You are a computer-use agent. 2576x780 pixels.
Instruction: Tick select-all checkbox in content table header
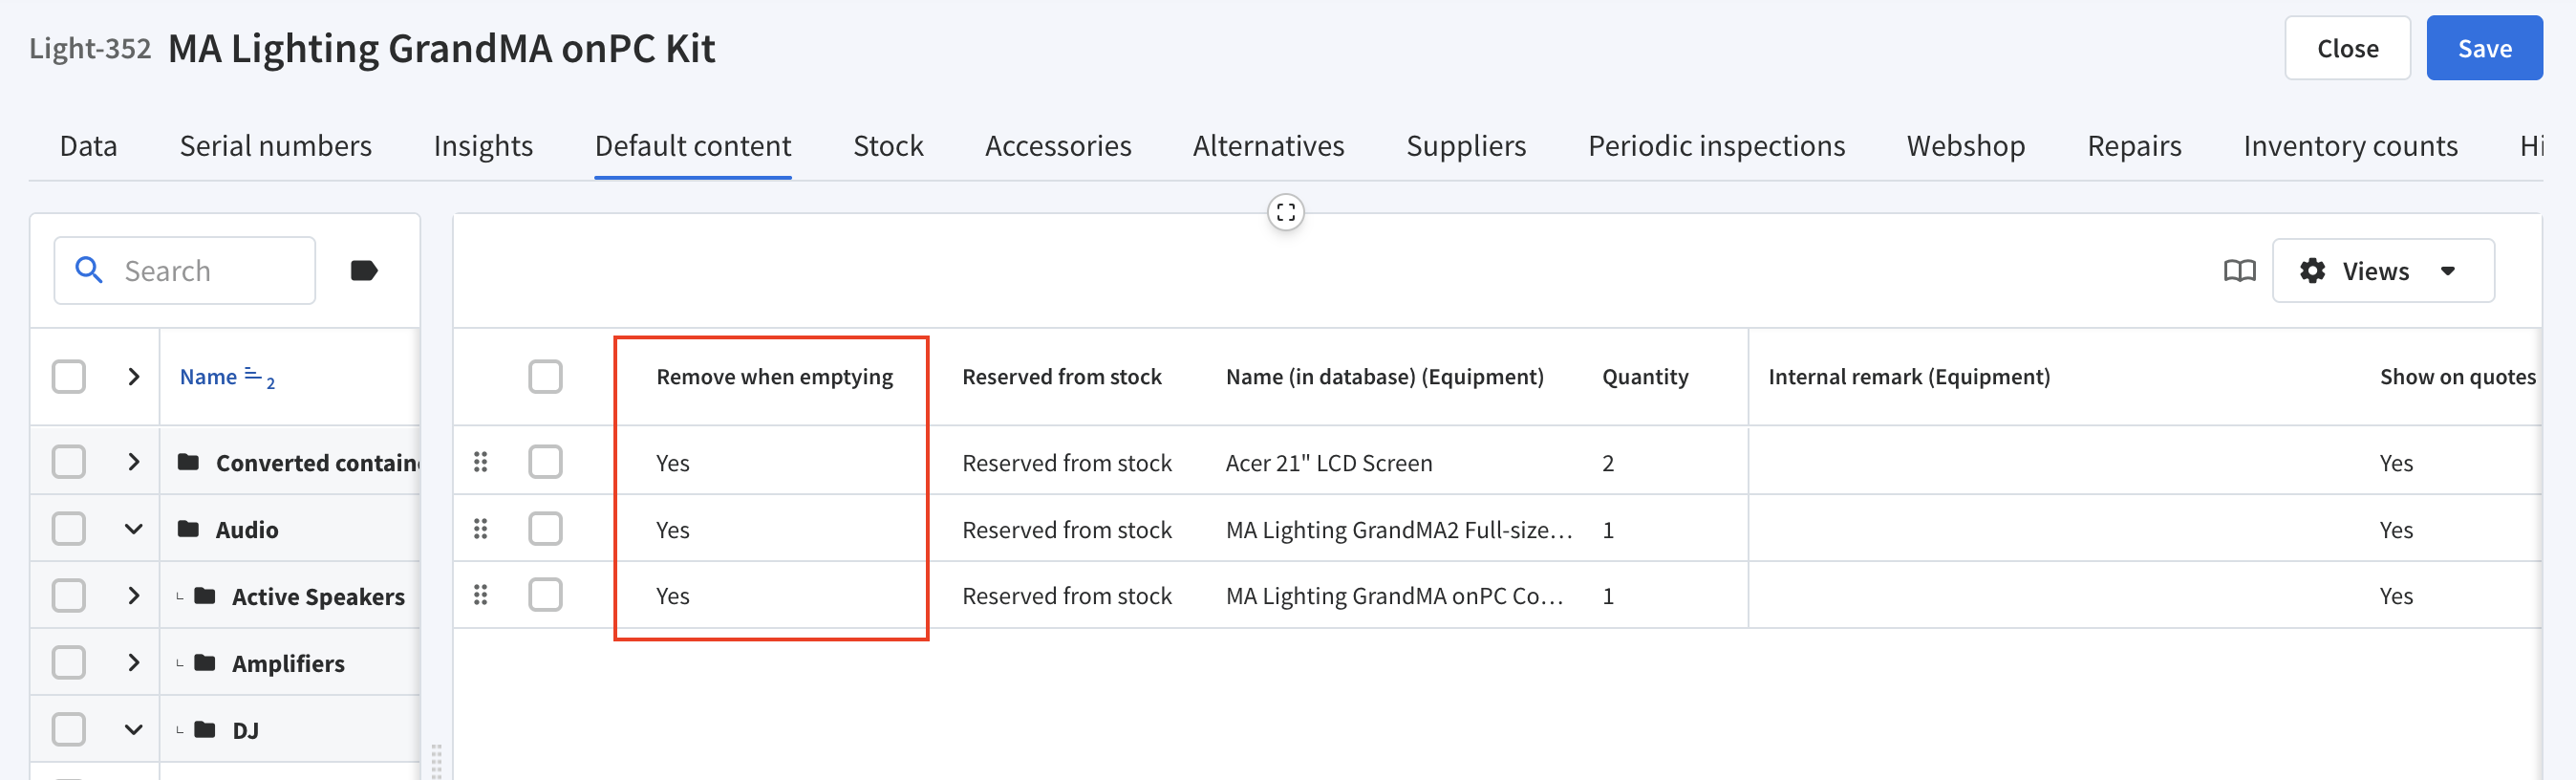[x=545, y=377]
